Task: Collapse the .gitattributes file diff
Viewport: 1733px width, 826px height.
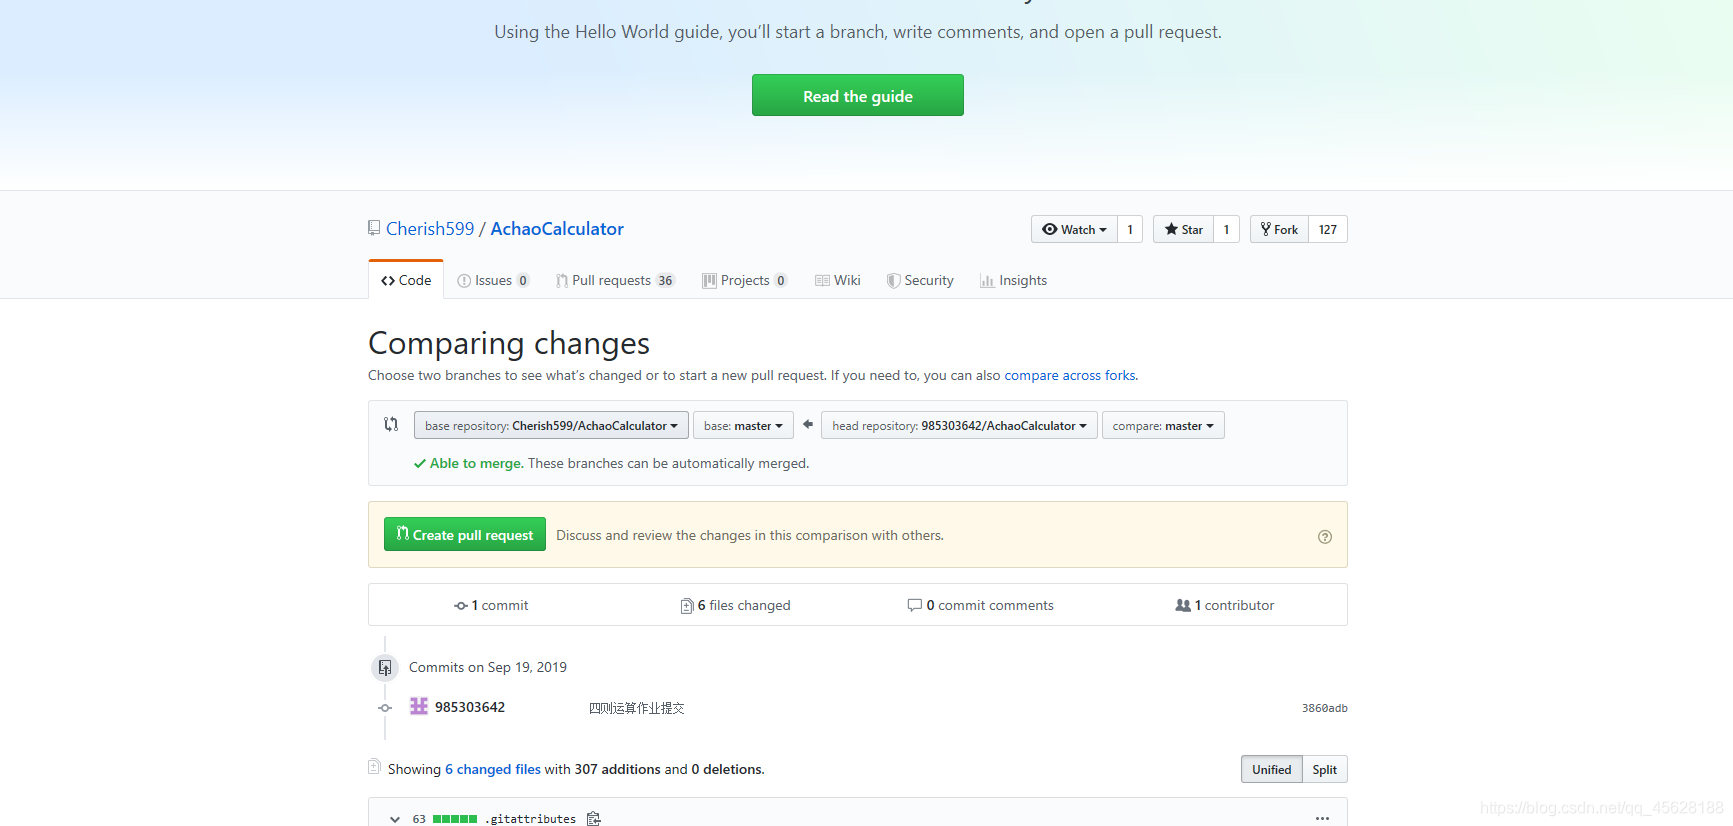Action: [x=395, y=819]
